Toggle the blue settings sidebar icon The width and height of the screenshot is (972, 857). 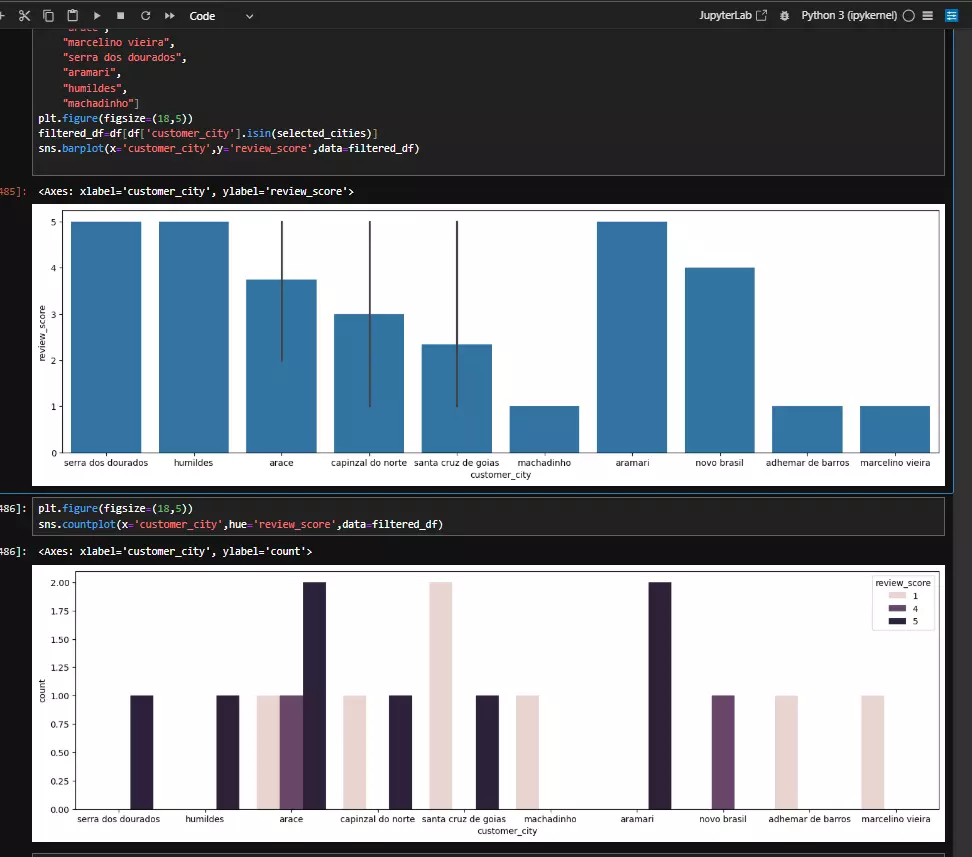coord(952,16)
